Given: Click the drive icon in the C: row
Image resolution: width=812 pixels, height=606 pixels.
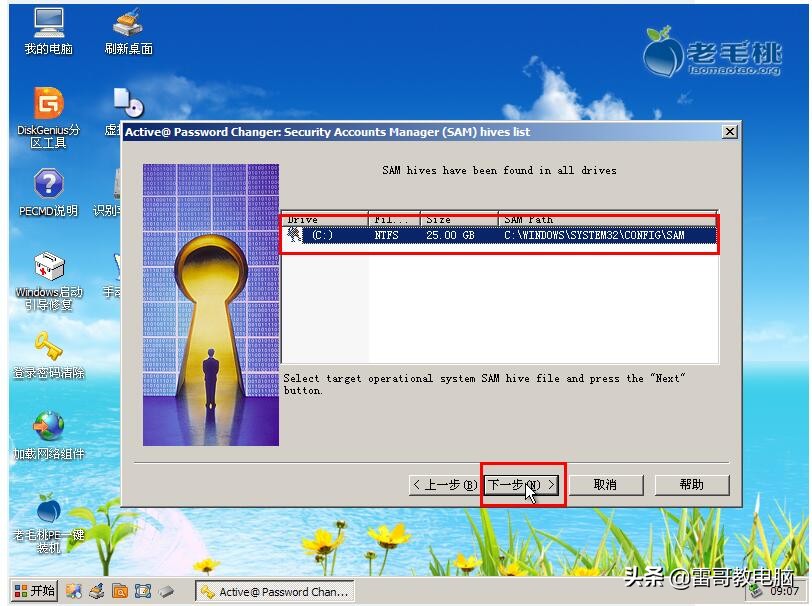Looking at the screenshot, I should click(294, 235).
